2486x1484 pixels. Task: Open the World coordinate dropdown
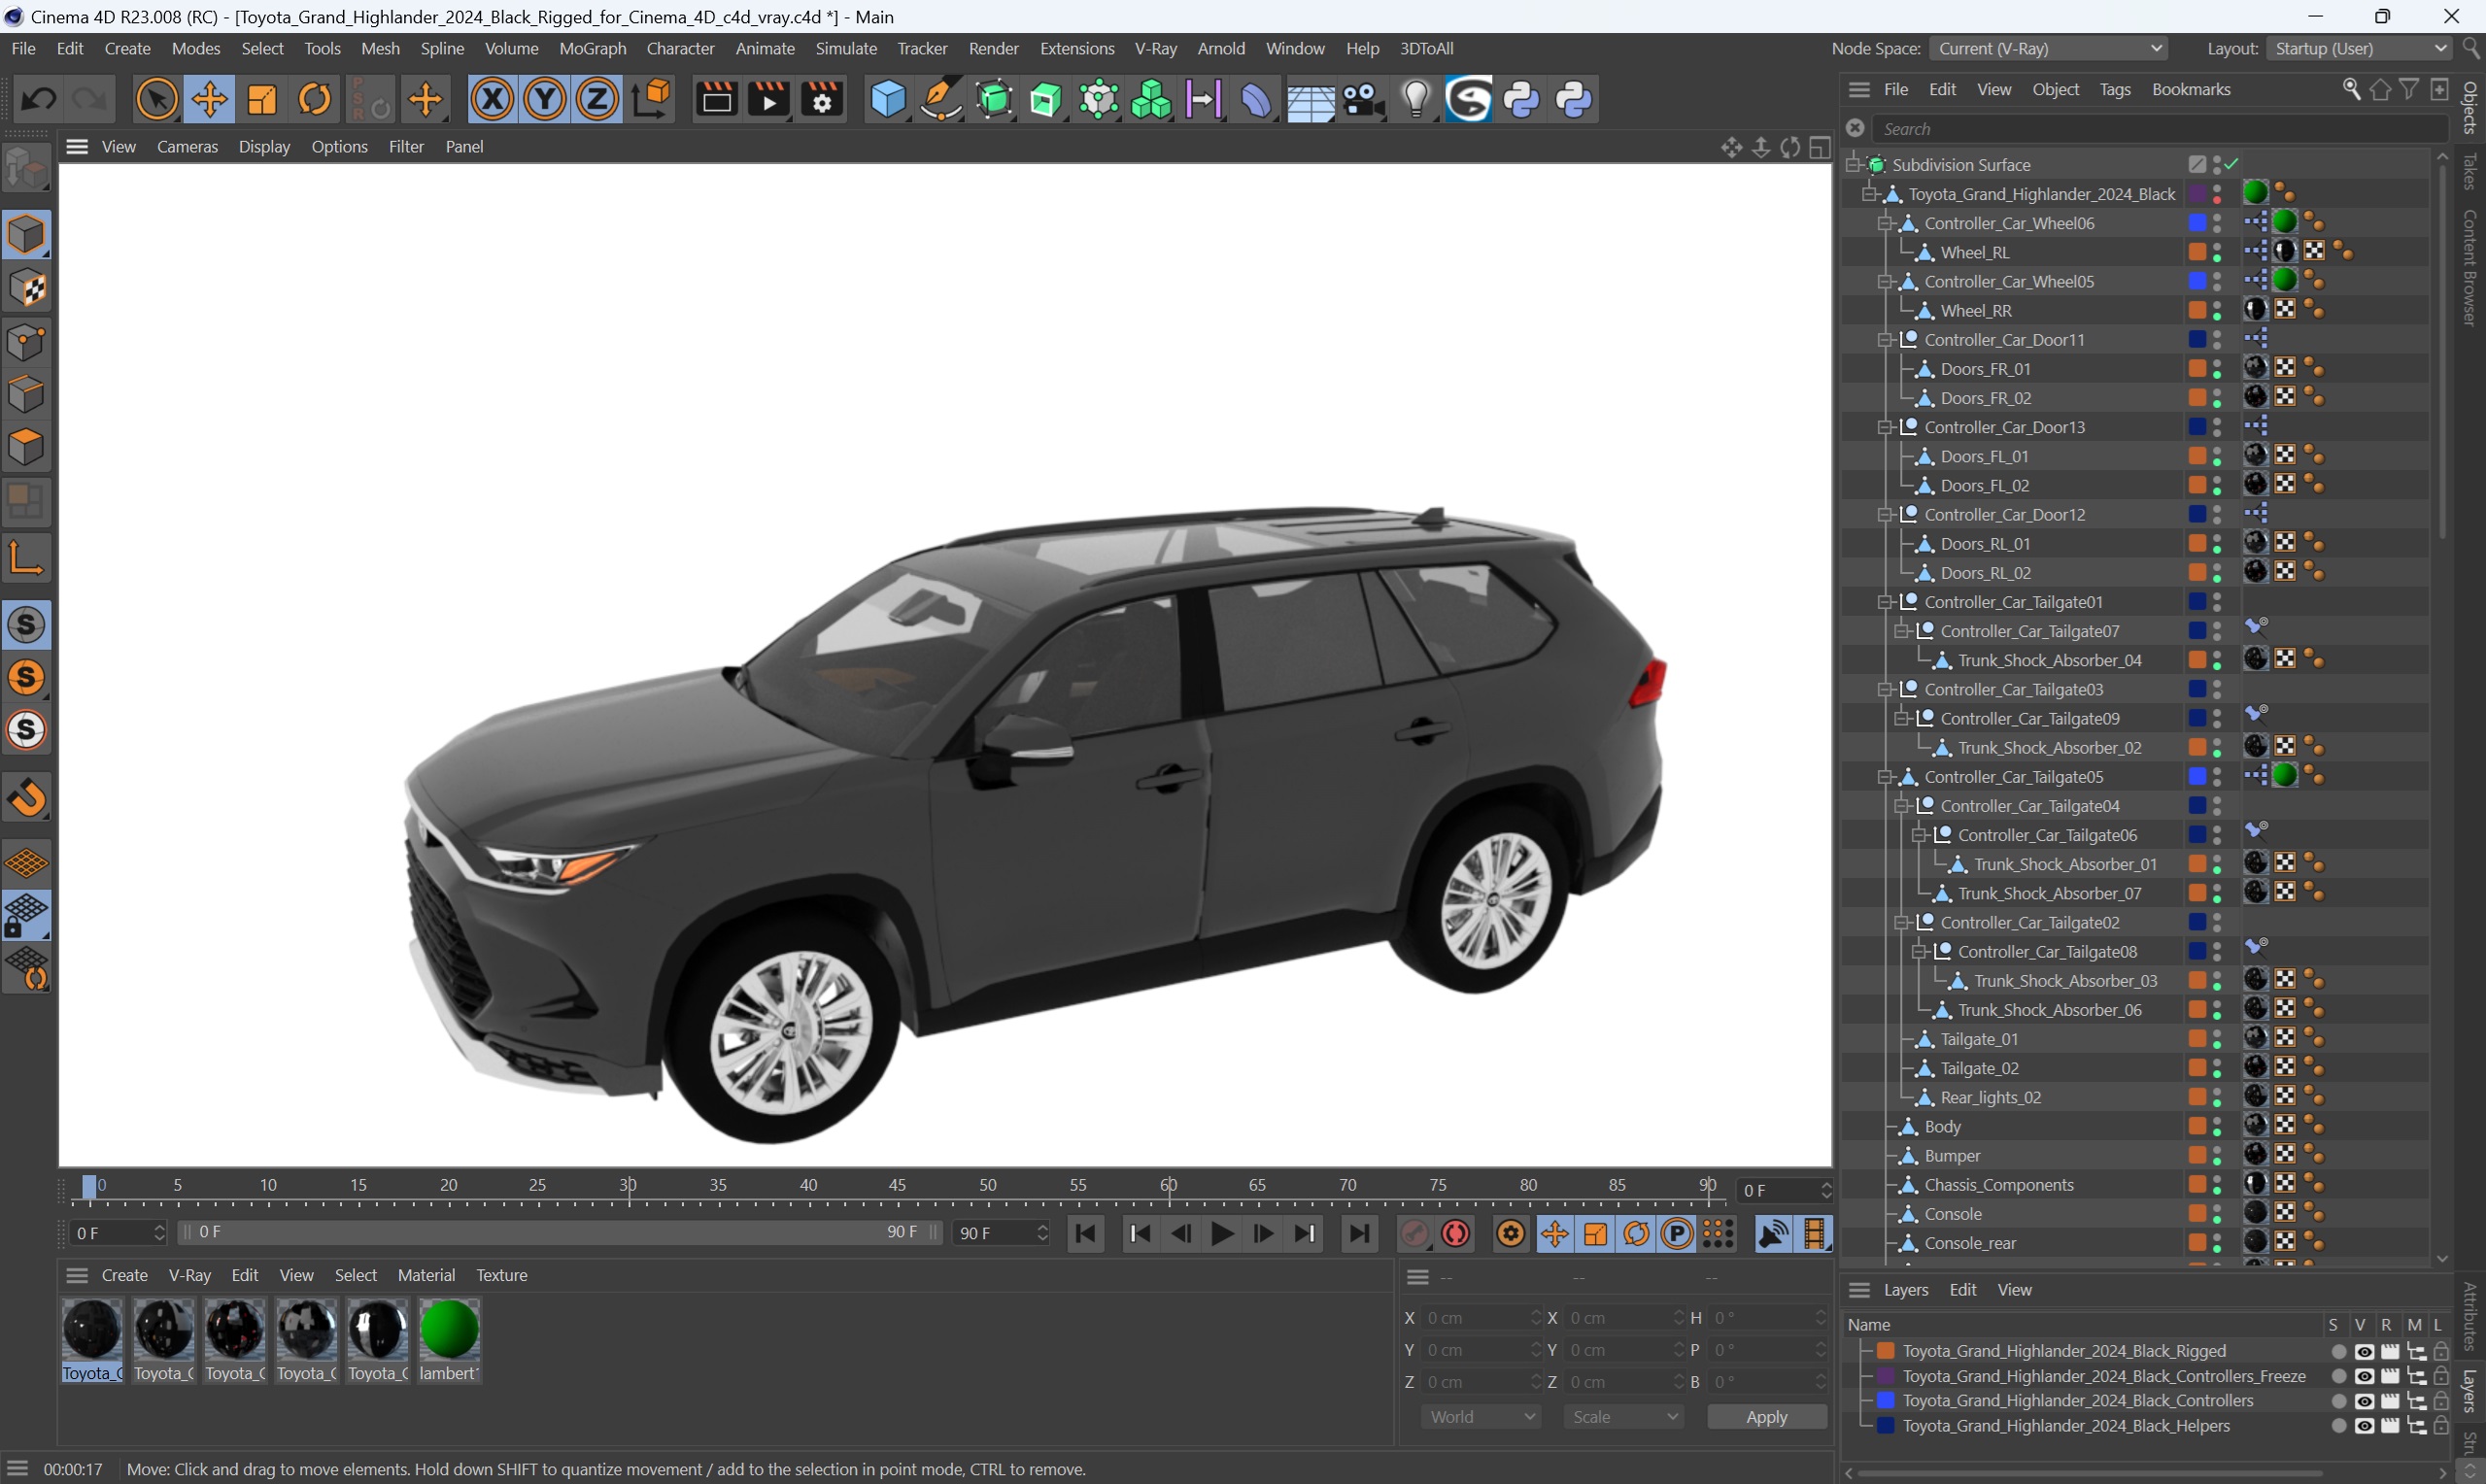[1480, 1416]
